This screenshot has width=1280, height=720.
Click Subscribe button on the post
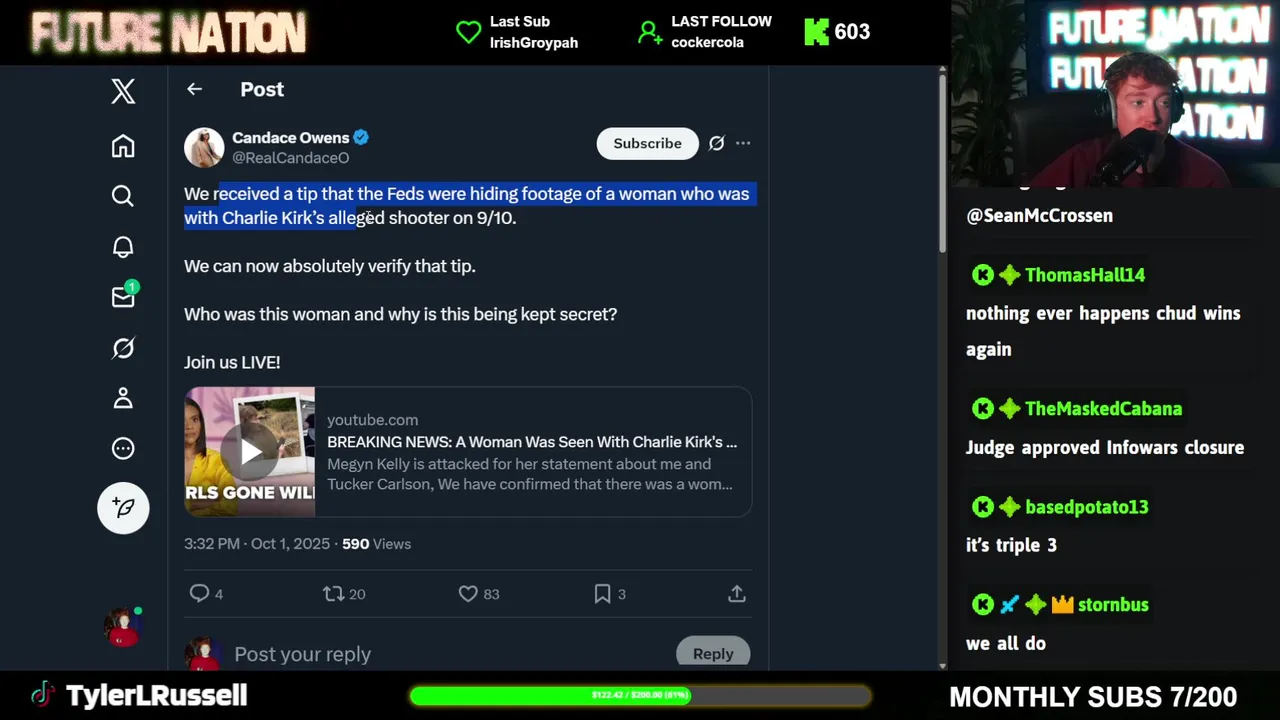click(647, 143)
